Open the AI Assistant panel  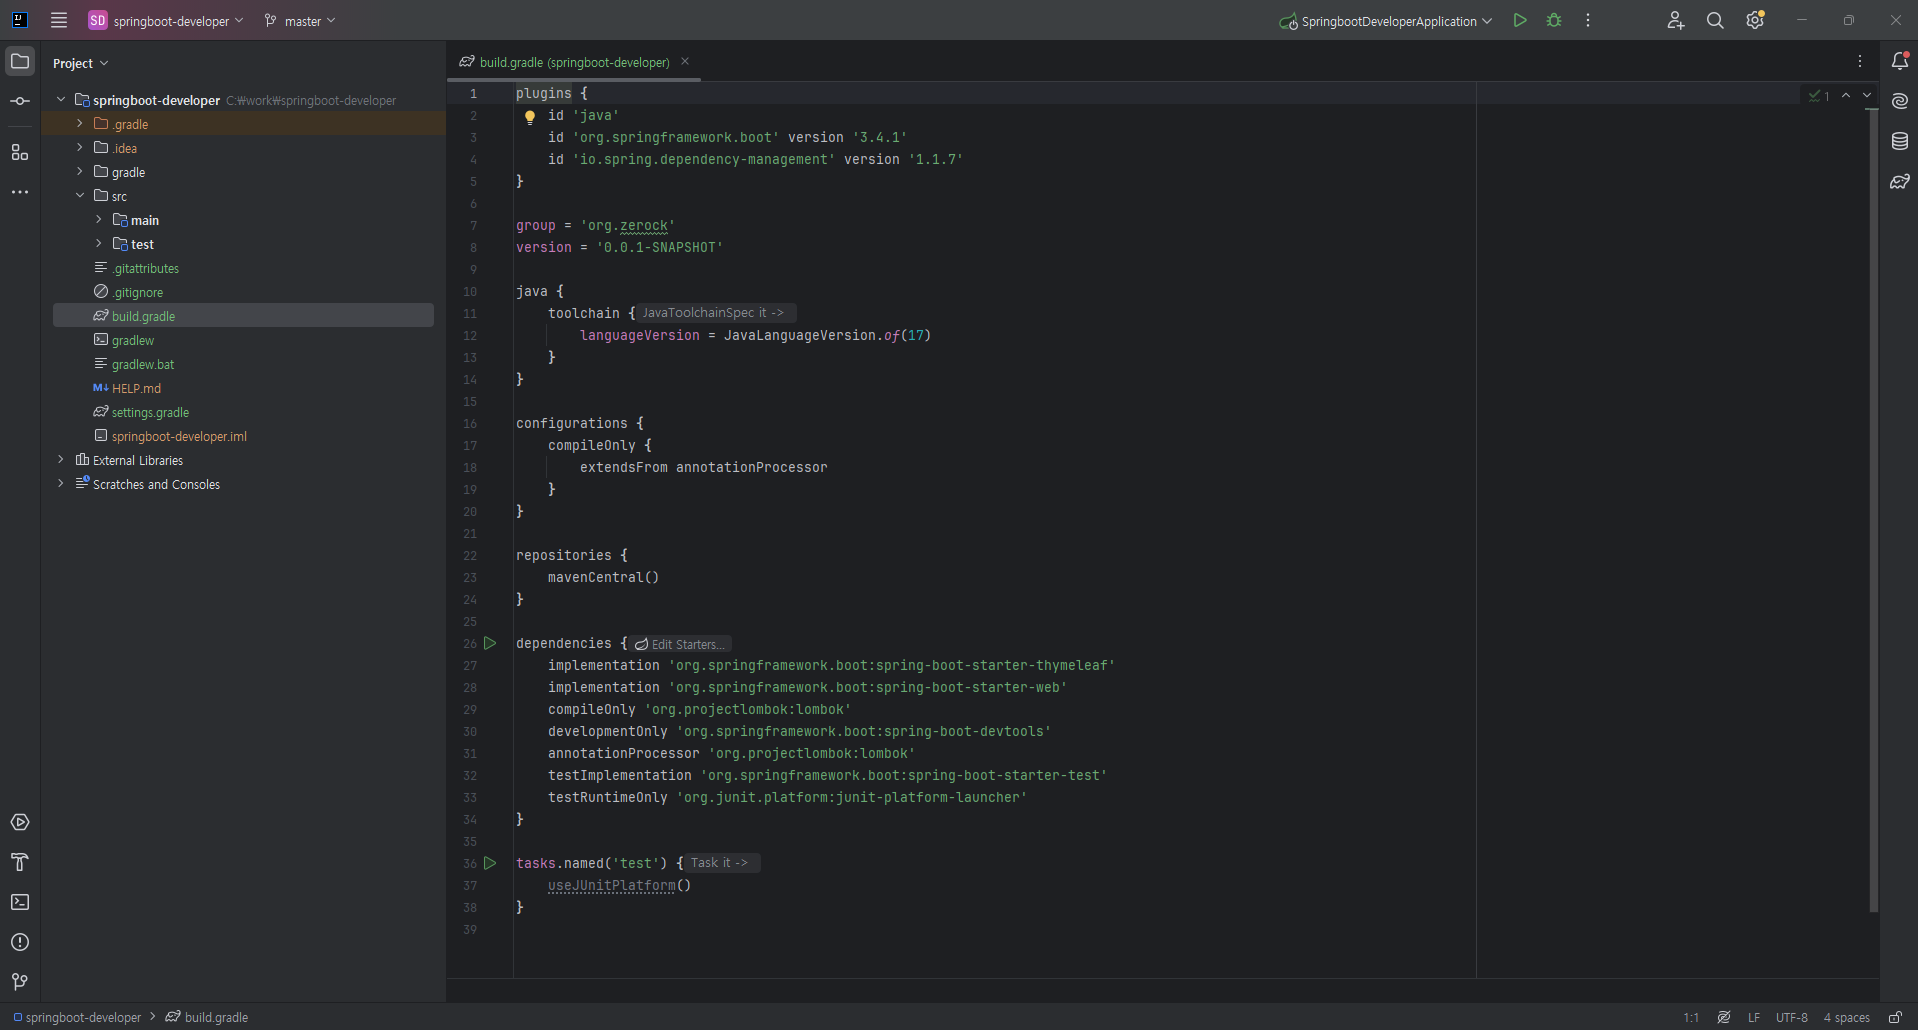click(x=1900, y=101)
